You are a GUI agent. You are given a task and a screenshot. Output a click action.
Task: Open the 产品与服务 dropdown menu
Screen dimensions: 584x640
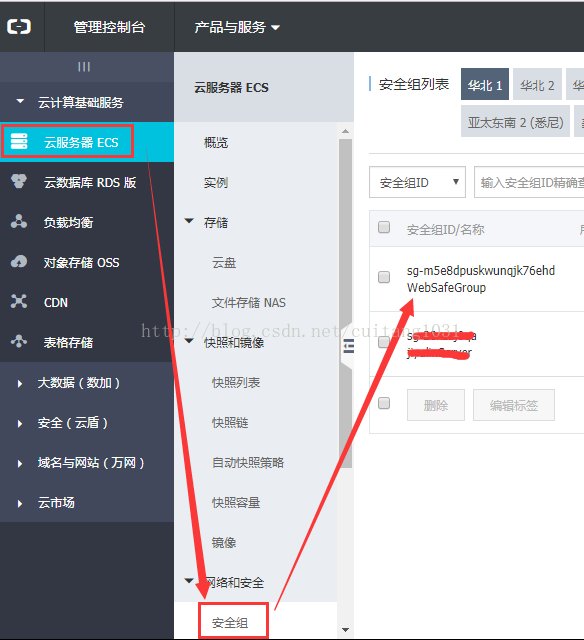(x=237, y=27)
